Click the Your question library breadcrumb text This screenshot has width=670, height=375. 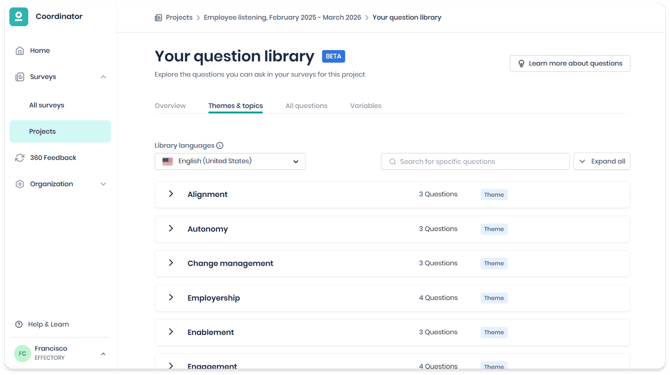click(x=407, y=18)
